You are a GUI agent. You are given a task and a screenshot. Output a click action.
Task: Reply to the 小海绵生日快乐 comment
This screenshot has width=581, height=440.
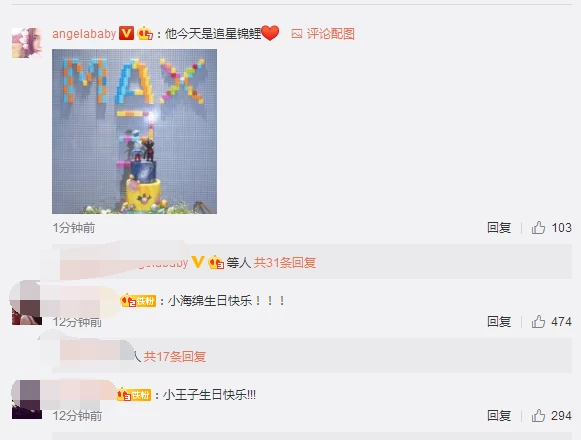click(x=499, y=321)
